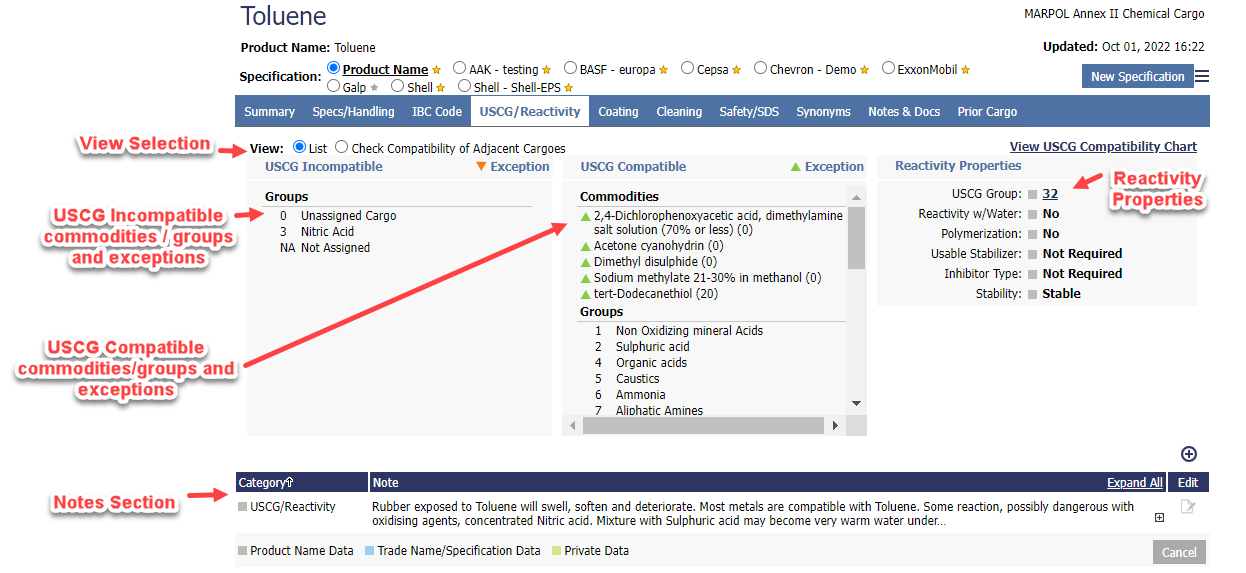Click the star next to ExxonMobil
This screenshot has width=1246, height=573.
[x=965, y=70]
